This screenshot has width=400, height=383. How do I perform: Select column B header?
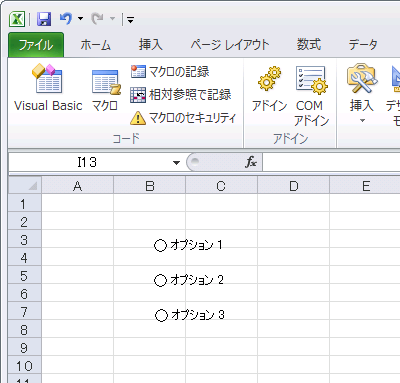click(150, 186)
